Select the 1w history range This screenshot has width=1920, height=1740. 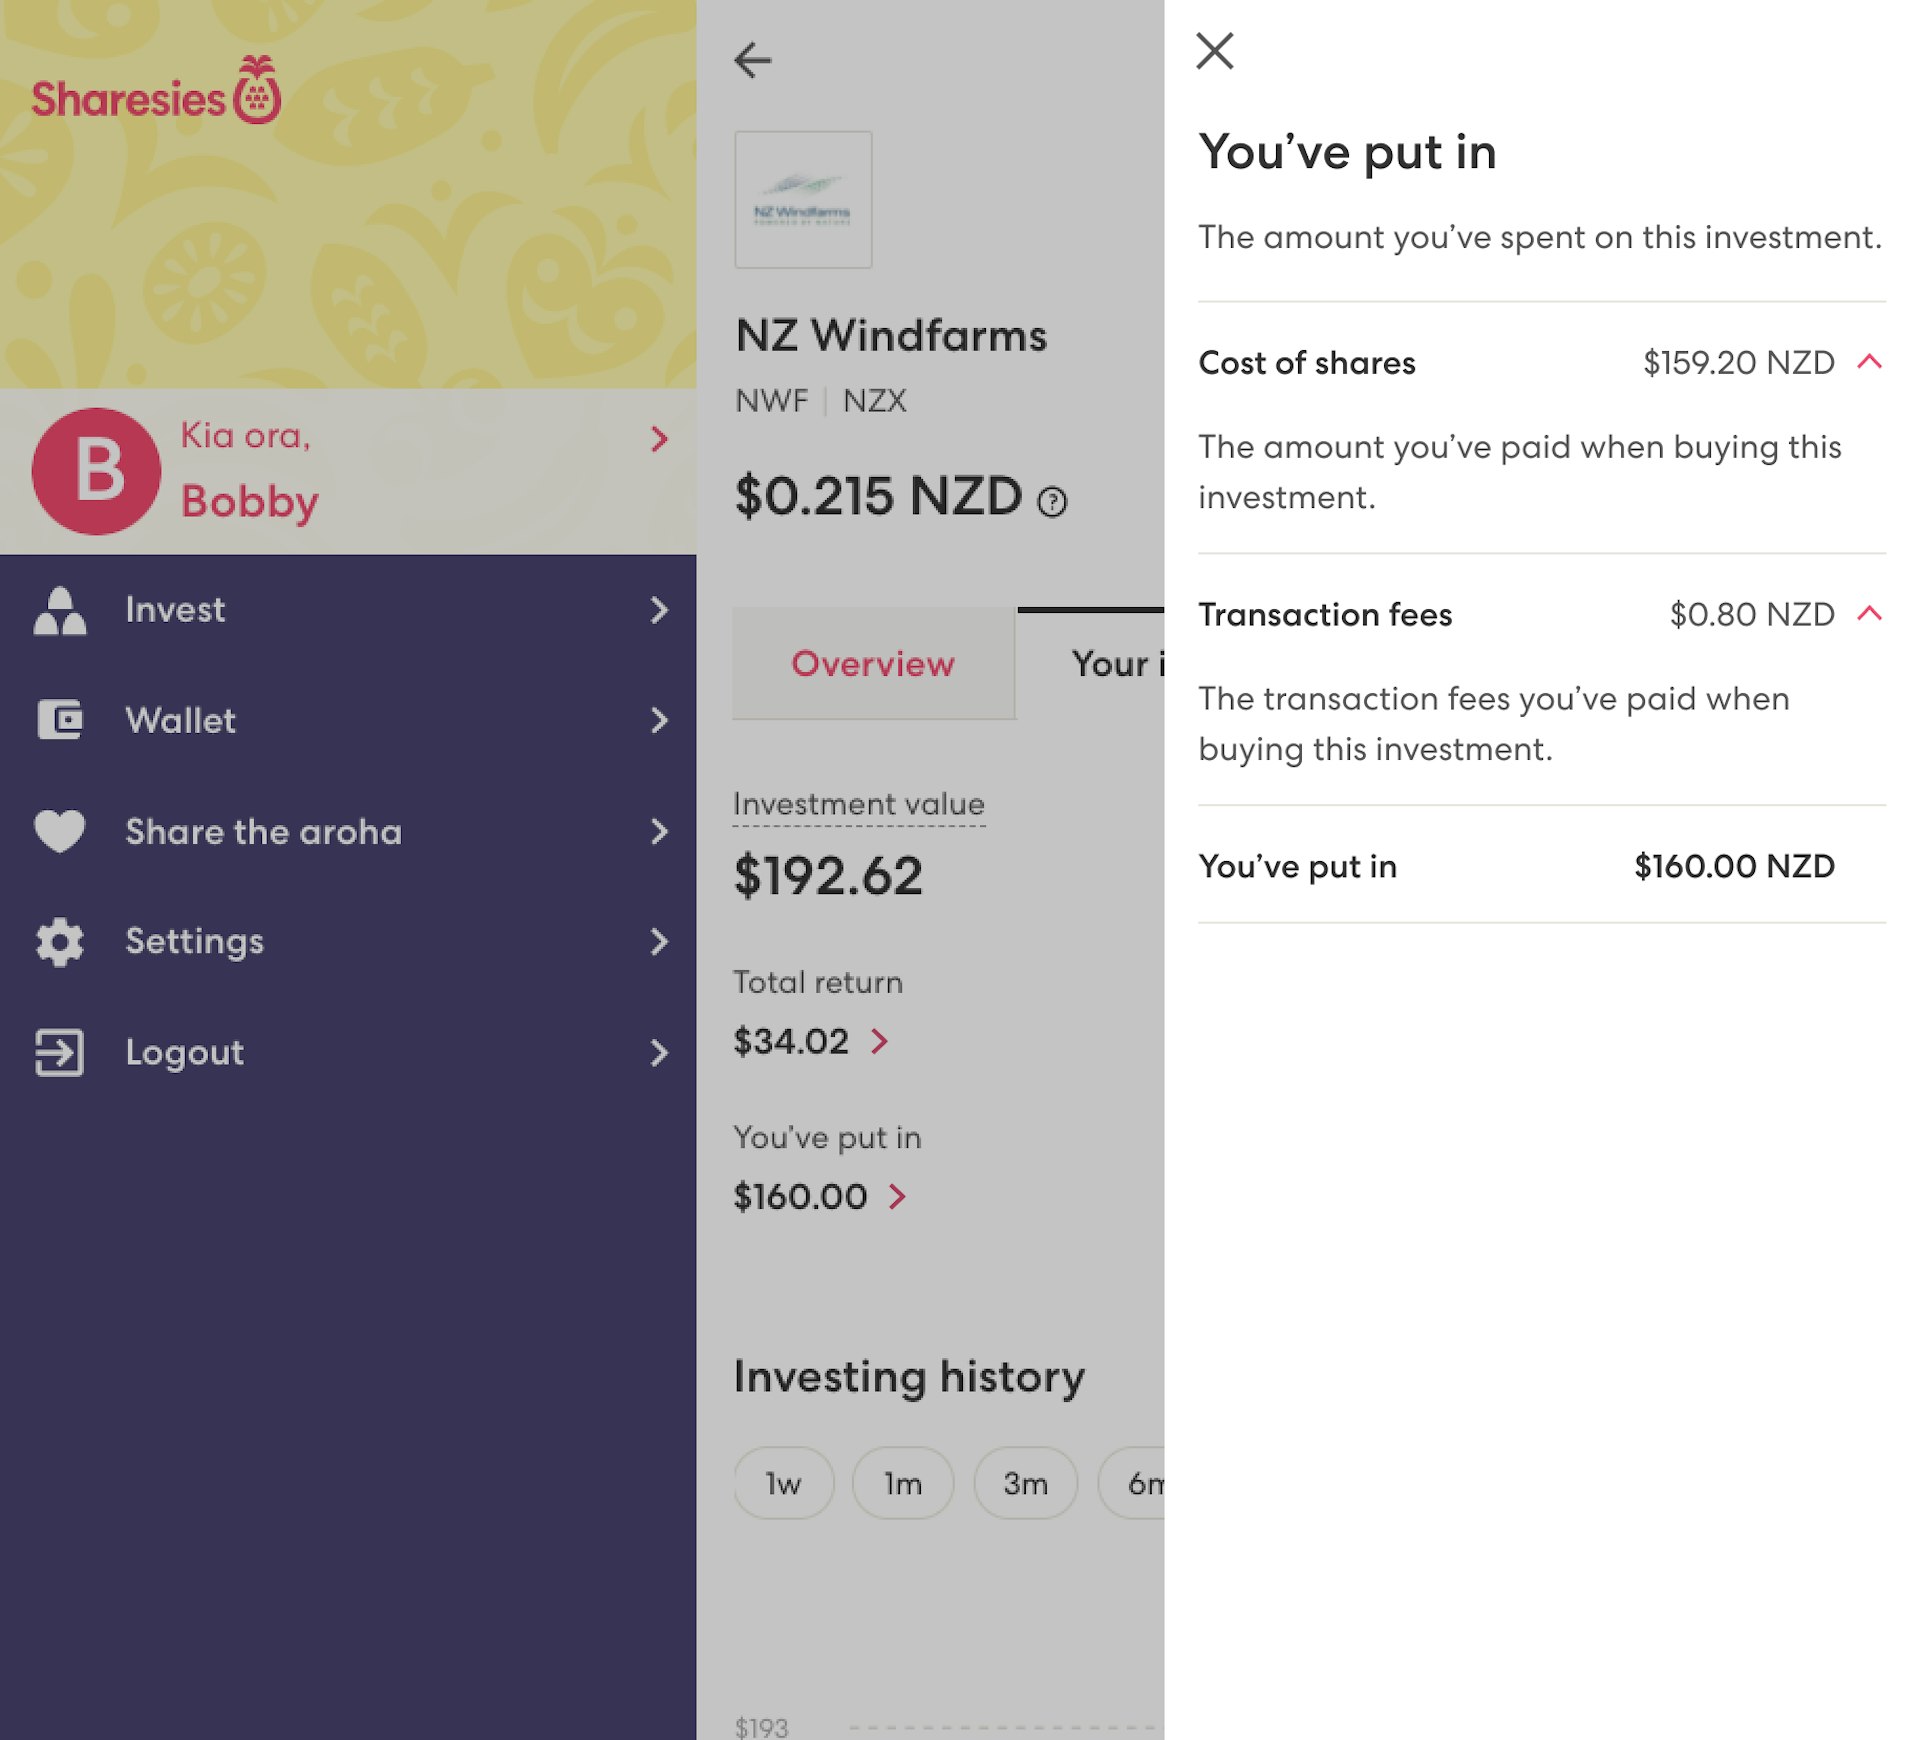tap(783, 1483)
